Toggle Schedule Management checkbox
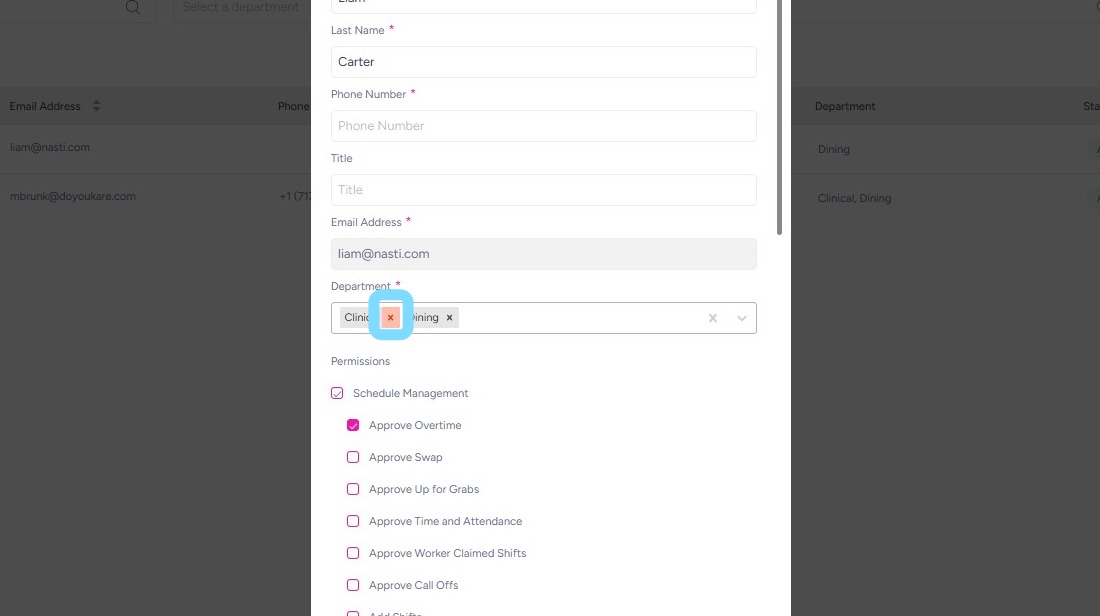Viewport: 1100px width, 616px height. click(x=337, y=394)
